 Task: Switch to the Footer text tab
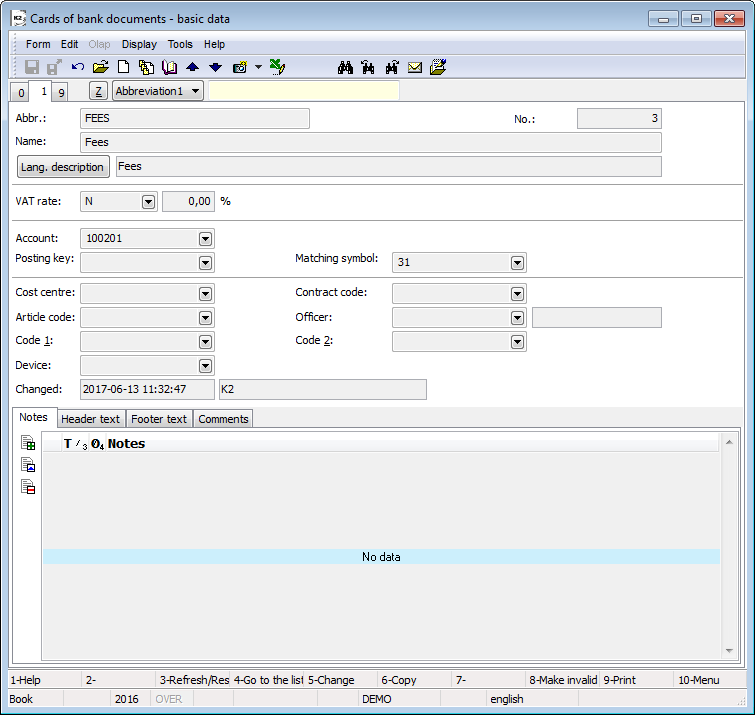click(161, 419)
